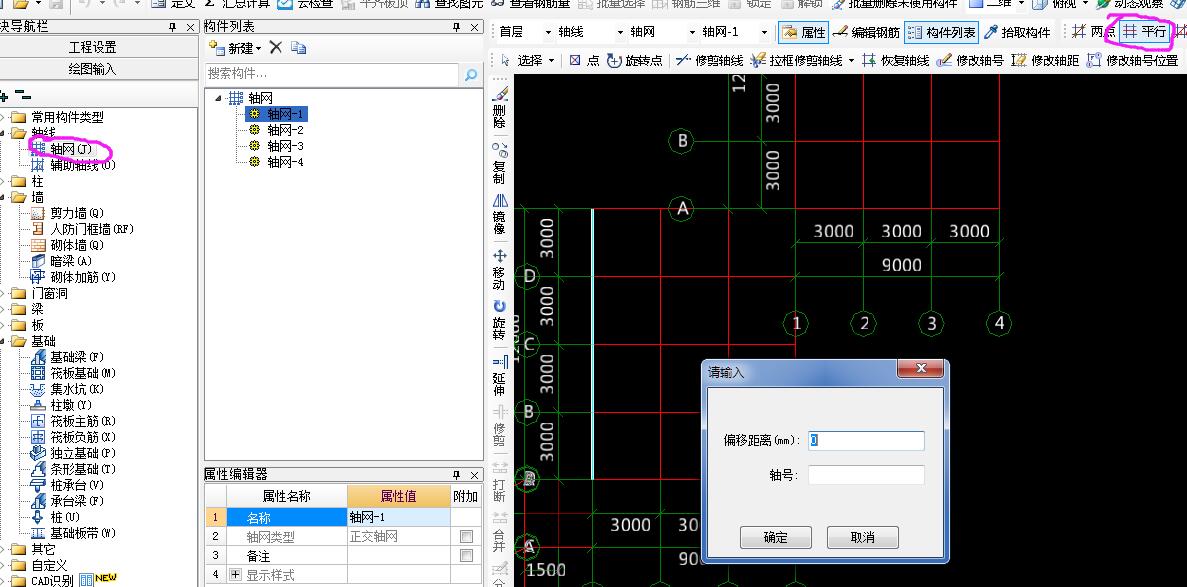Expand all nodes with the plus icon
Viewport: 1187px width, 587px height.
(x=5, y=96)
